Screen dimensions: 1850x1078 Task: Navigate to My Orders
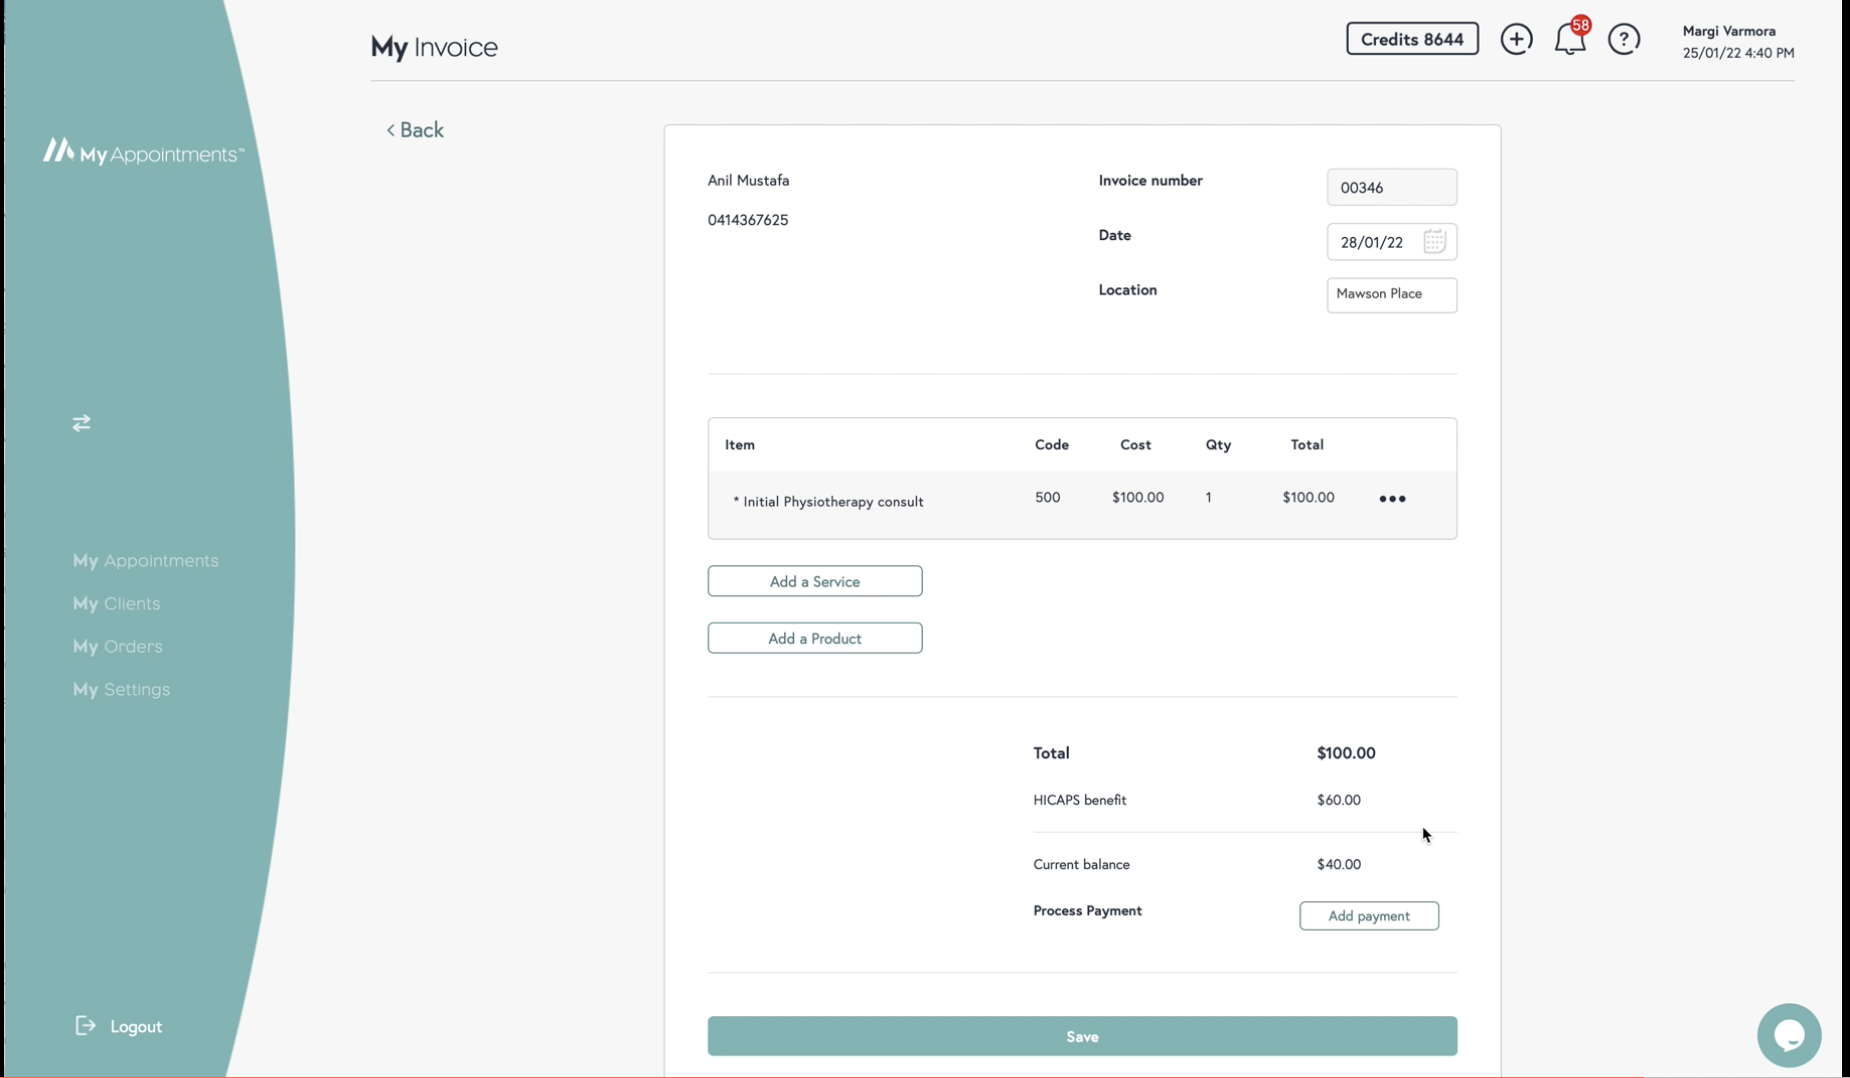pyautogui.click(x=117, y=646)
